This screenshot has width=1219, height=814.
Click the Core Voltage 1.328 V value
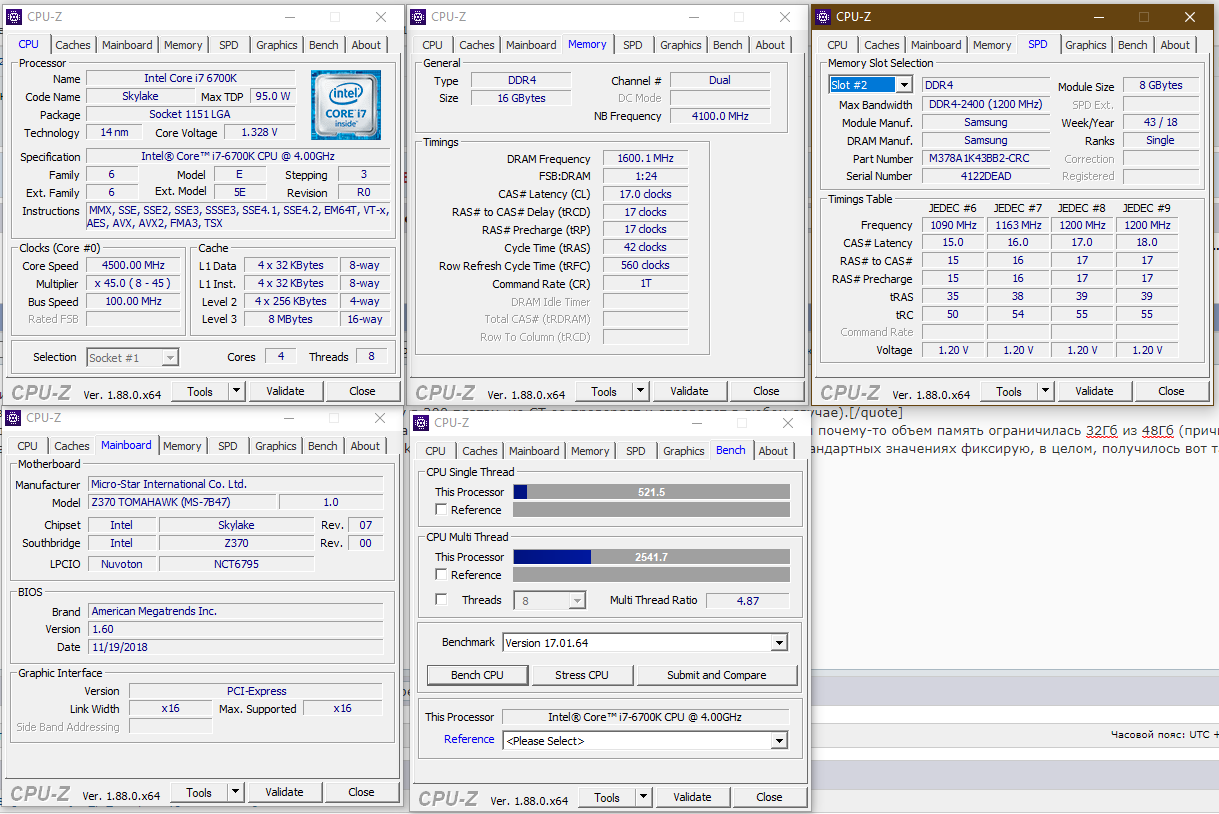tap(259, 132)
